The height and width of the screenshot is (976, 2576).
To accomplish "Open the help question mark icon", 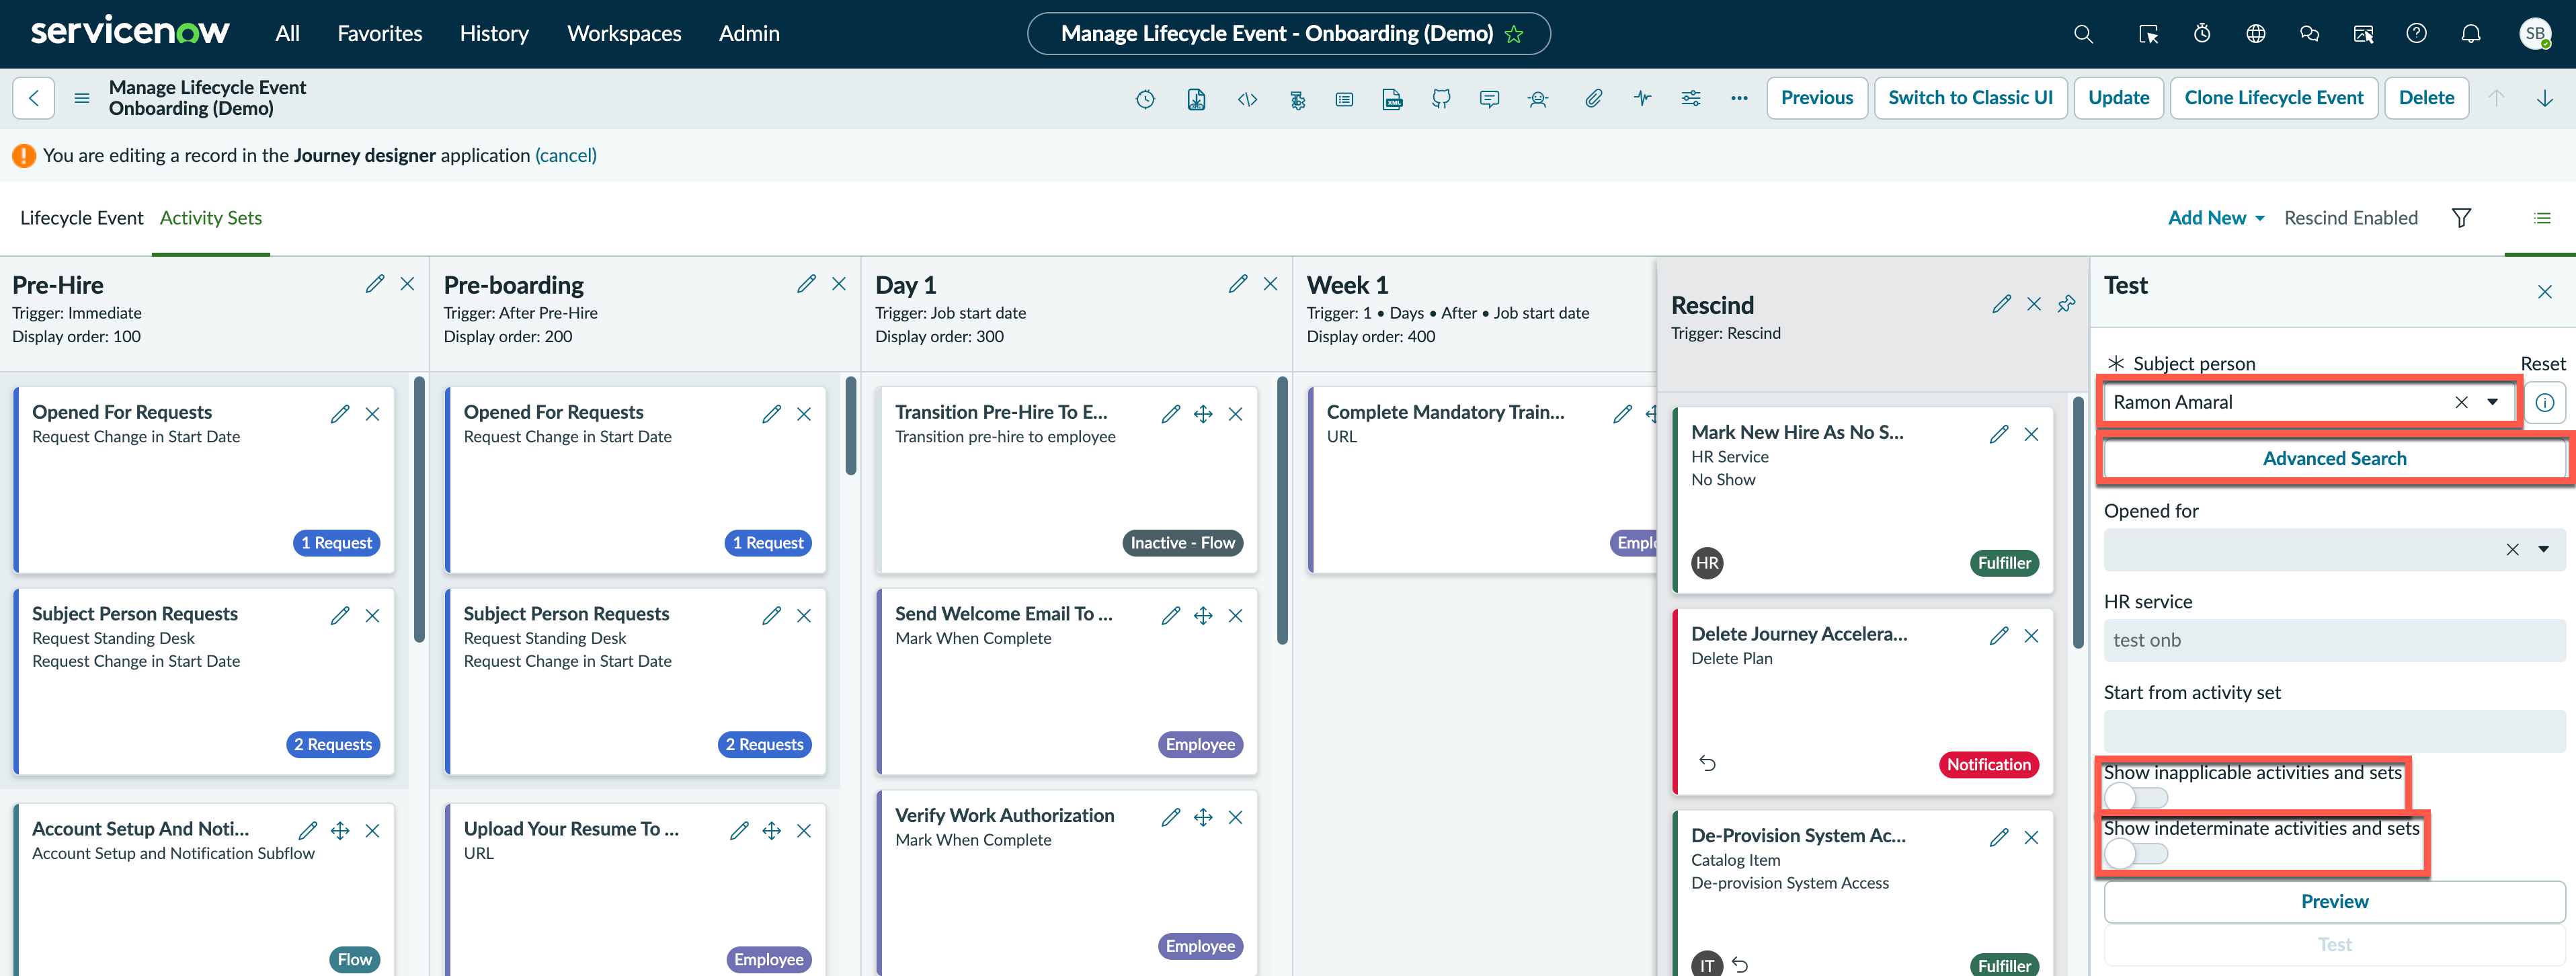I will tap(2416, 34).
